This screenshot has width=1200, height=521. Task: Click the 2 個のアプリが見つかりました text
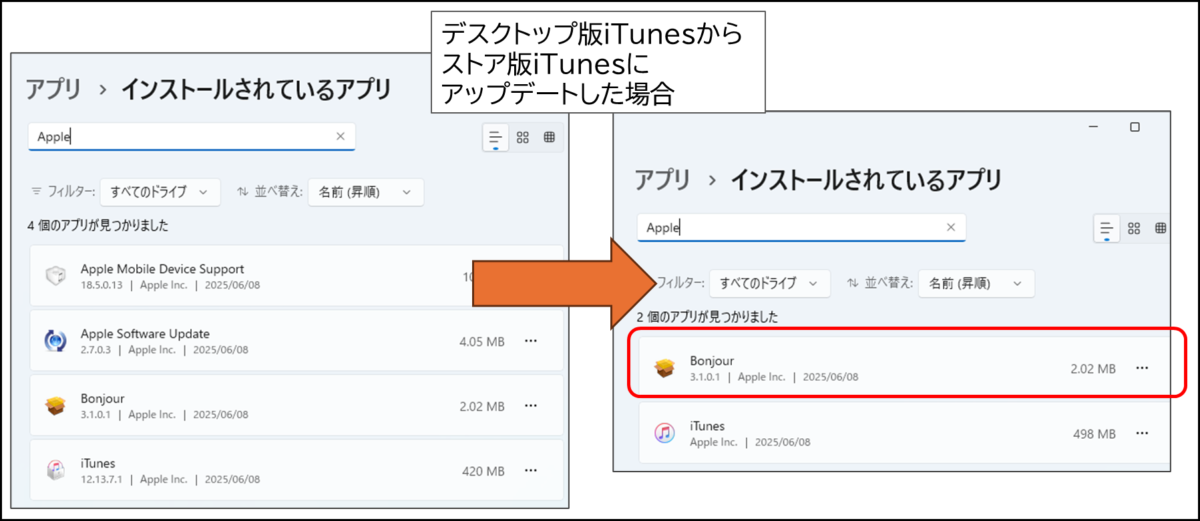point(707,317)
